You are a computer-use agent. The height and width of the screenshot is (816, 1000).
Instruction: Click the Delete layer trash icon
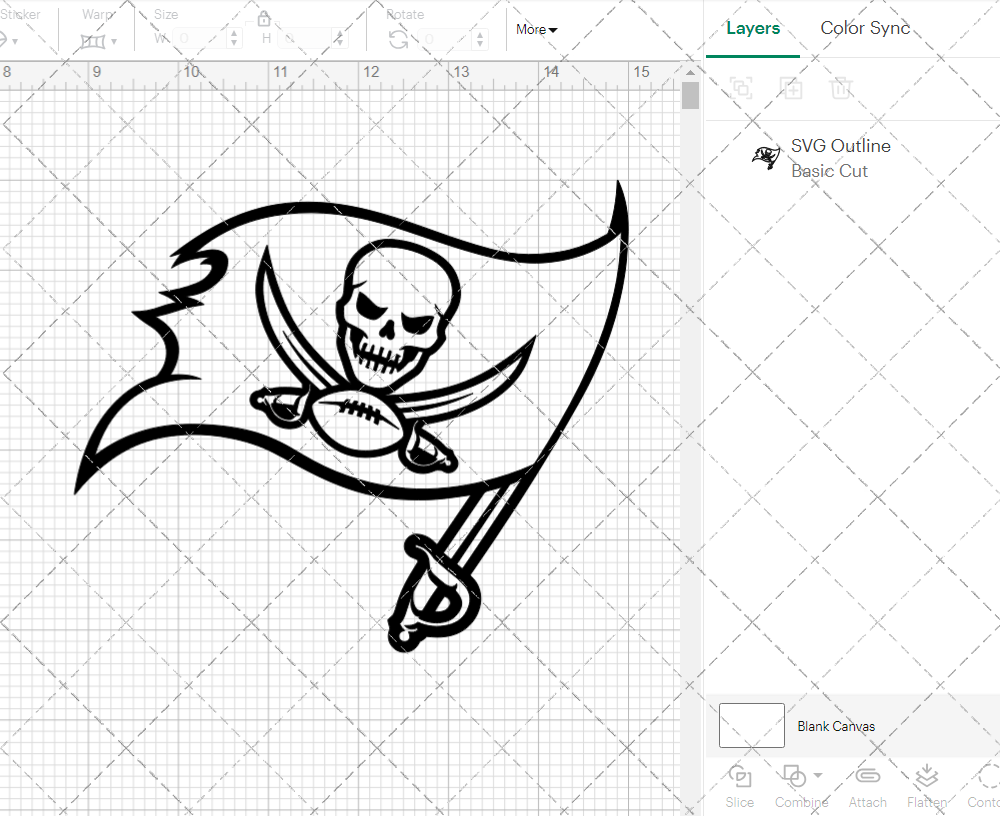(842, 88)
